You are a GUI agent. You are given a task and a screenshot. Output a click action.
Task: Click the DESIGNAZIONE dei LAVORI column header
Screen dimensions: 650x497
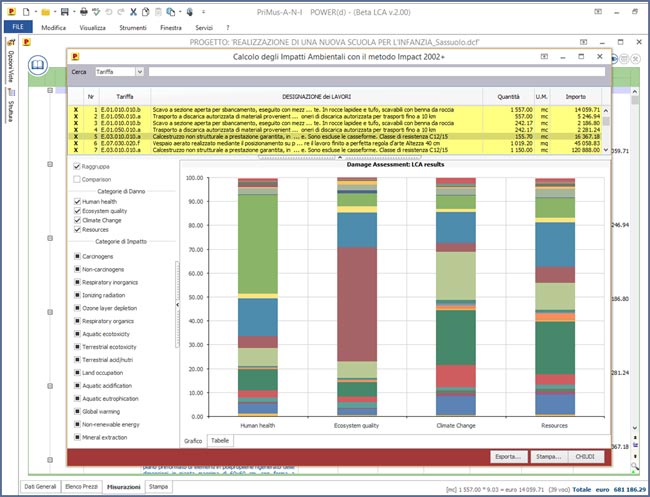coord(317,97)
